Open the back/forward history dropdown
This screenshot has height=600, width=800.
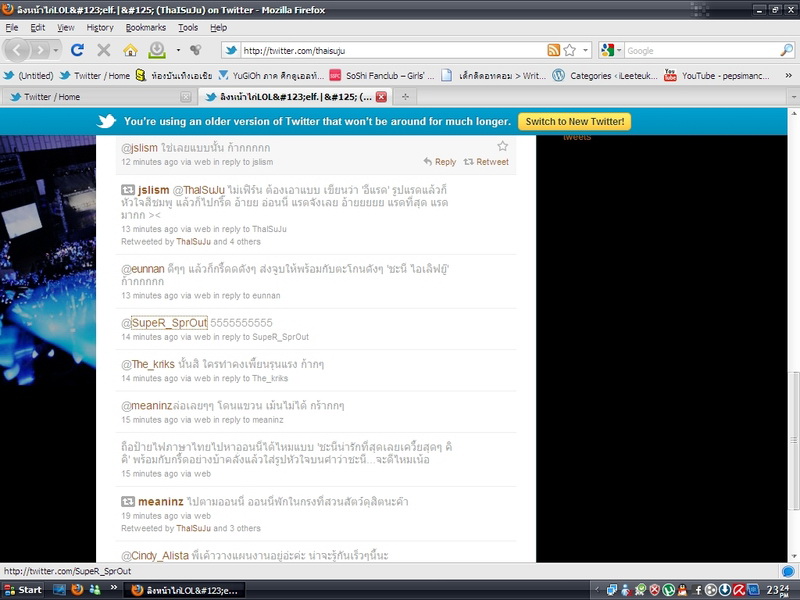[x=56, y=50]
